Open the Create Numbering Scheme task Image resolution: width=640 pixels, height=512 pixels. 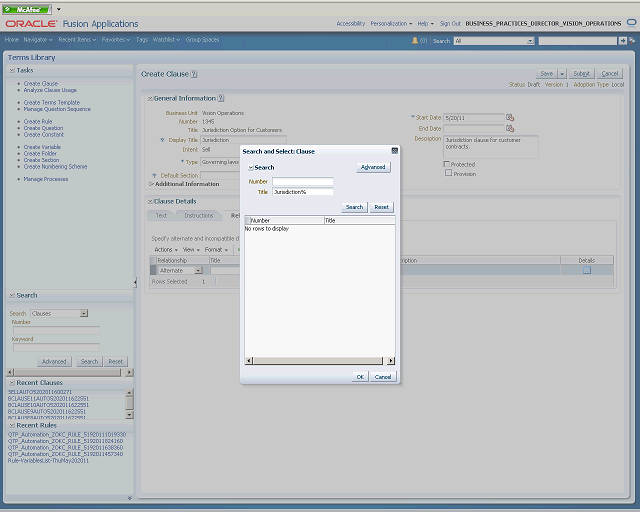55,167
